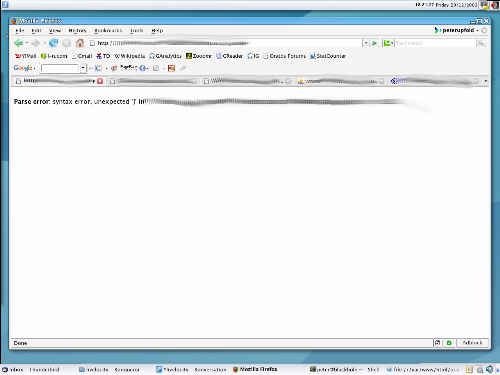
Task: Open the GAnalytics bookmark
Action: click(x=165, y=56)
